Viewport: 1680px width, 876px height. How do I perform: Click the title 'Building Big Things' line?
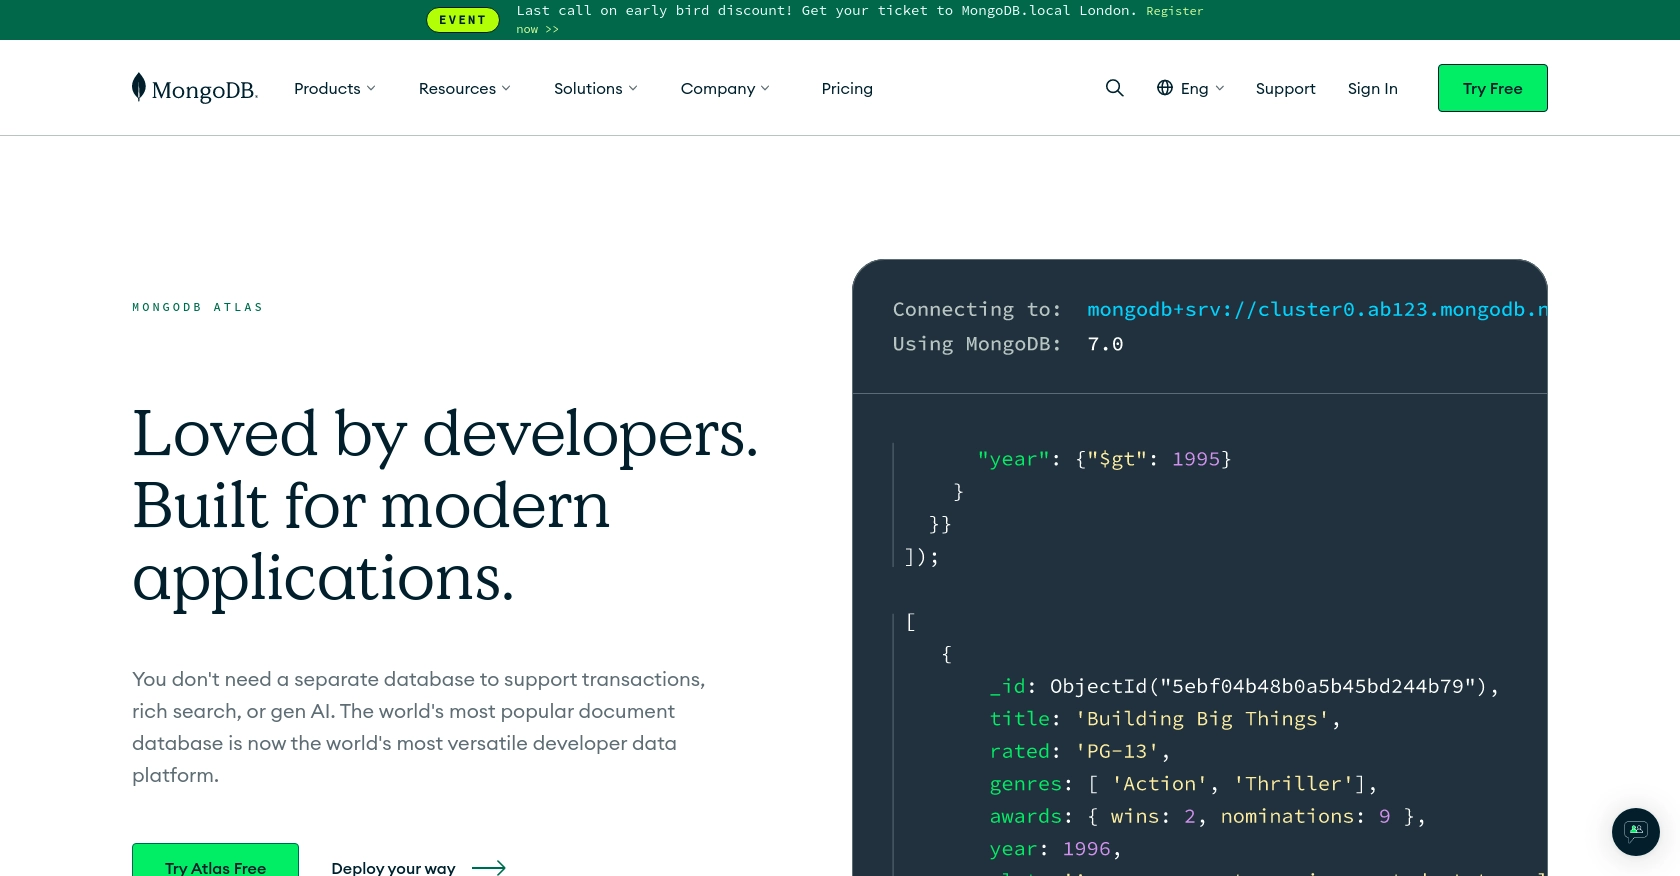point(1164,719)
